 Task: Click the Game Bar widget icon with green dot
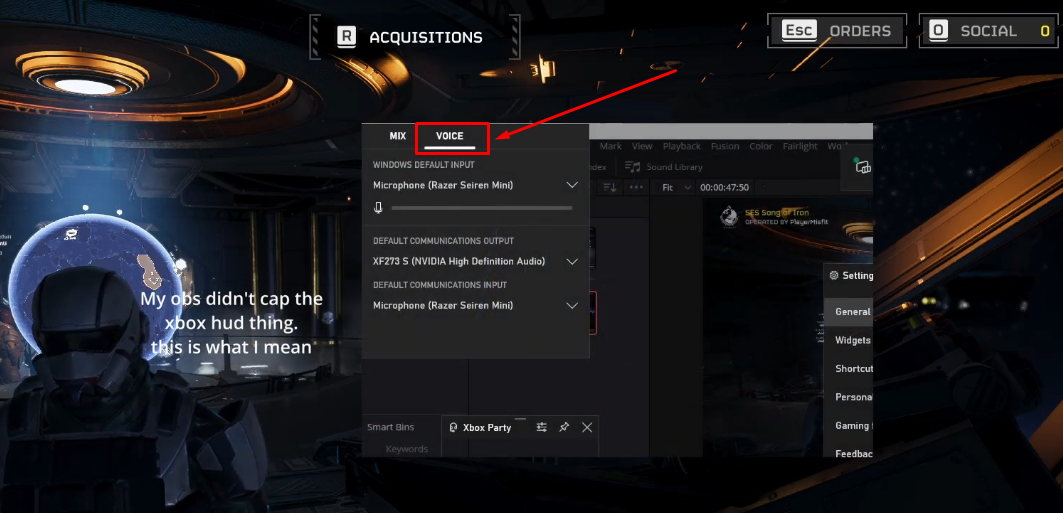[x=862, y=166]
